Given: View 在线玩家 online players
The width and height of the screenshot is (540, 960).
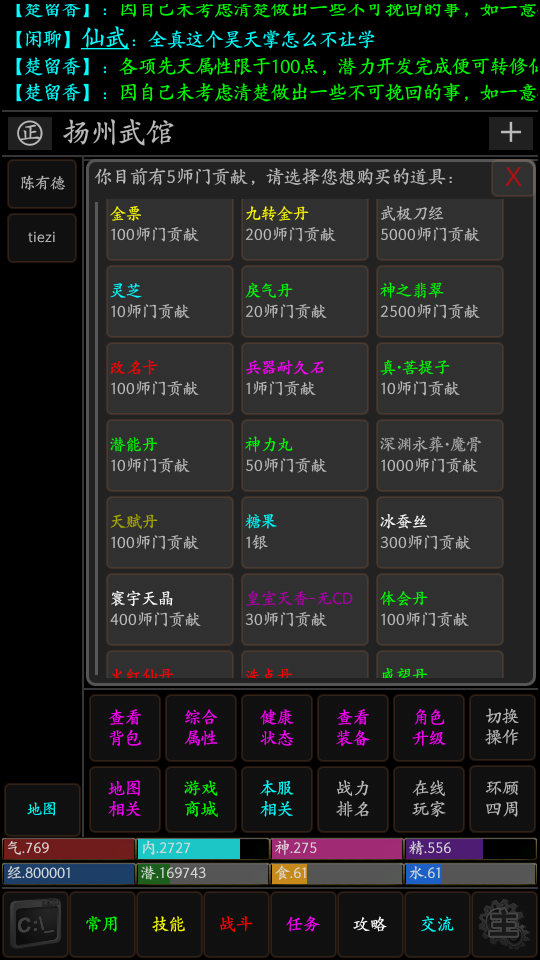Looking at the screenshot, I should tap(429, 799).
